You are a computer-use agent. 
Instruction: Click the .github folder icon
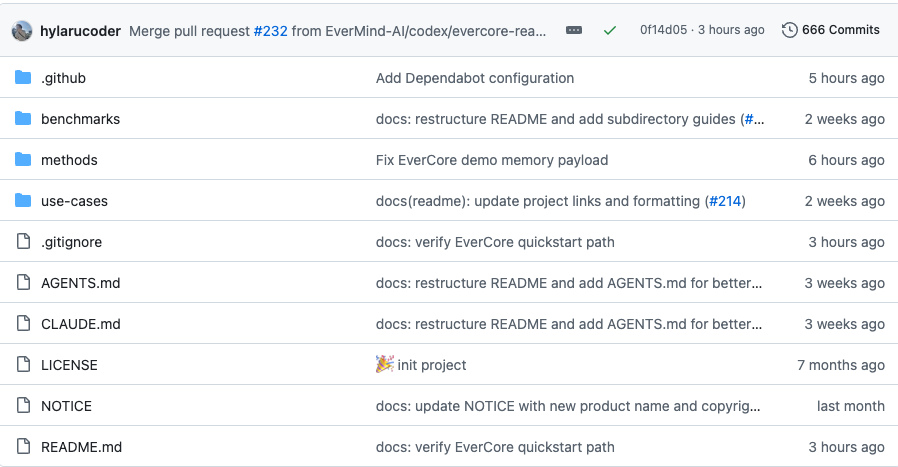[x=23, y=77]
